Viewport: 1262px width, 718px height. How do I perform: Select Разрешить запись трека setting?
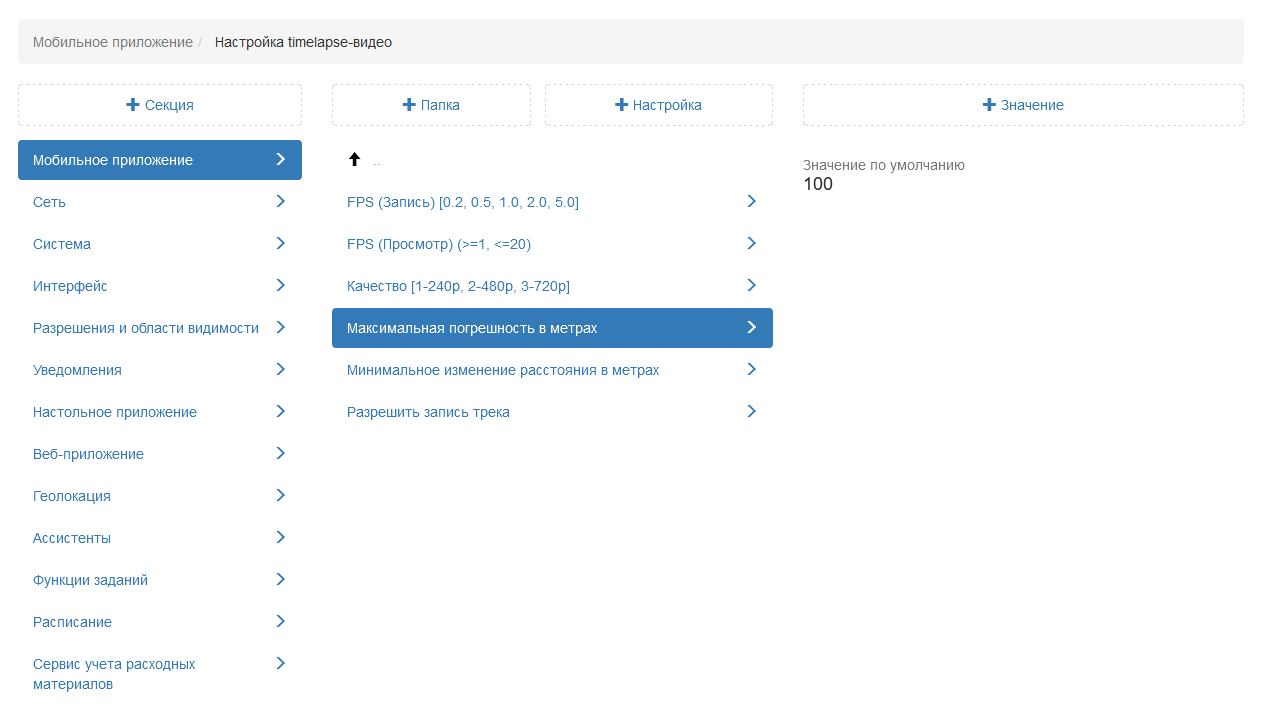point(428,412)
